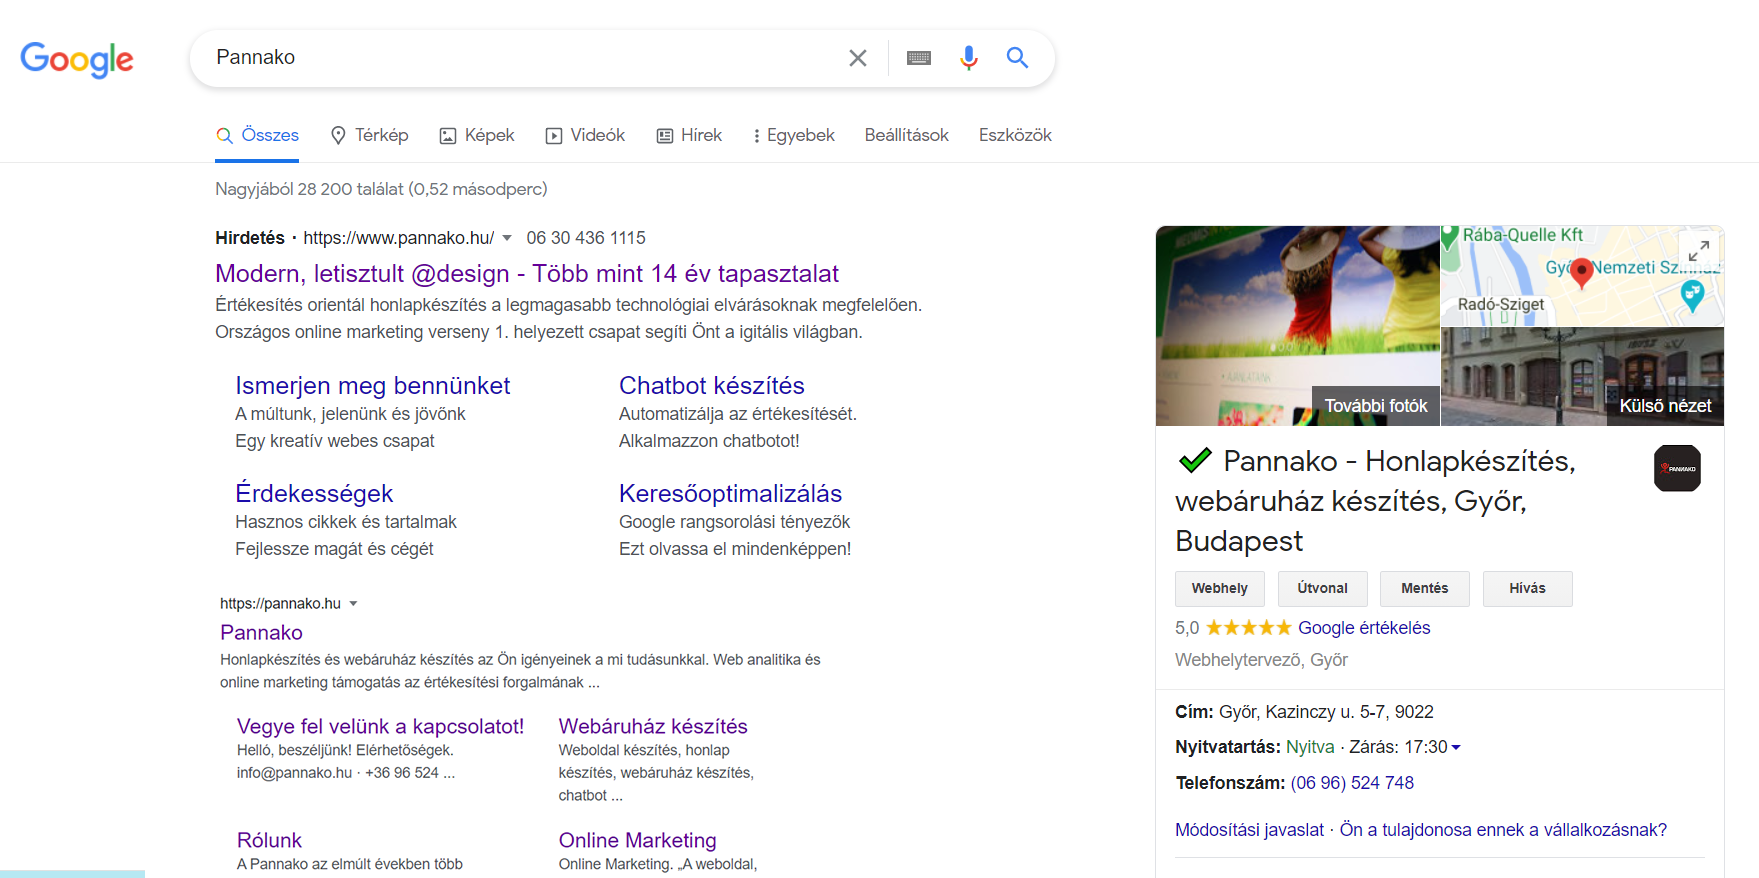Viewport: 1759px width, 878px height.
Task: Expand the ad URL dropdown arrow for www.pannako.hu
Action: pos(507,238)
